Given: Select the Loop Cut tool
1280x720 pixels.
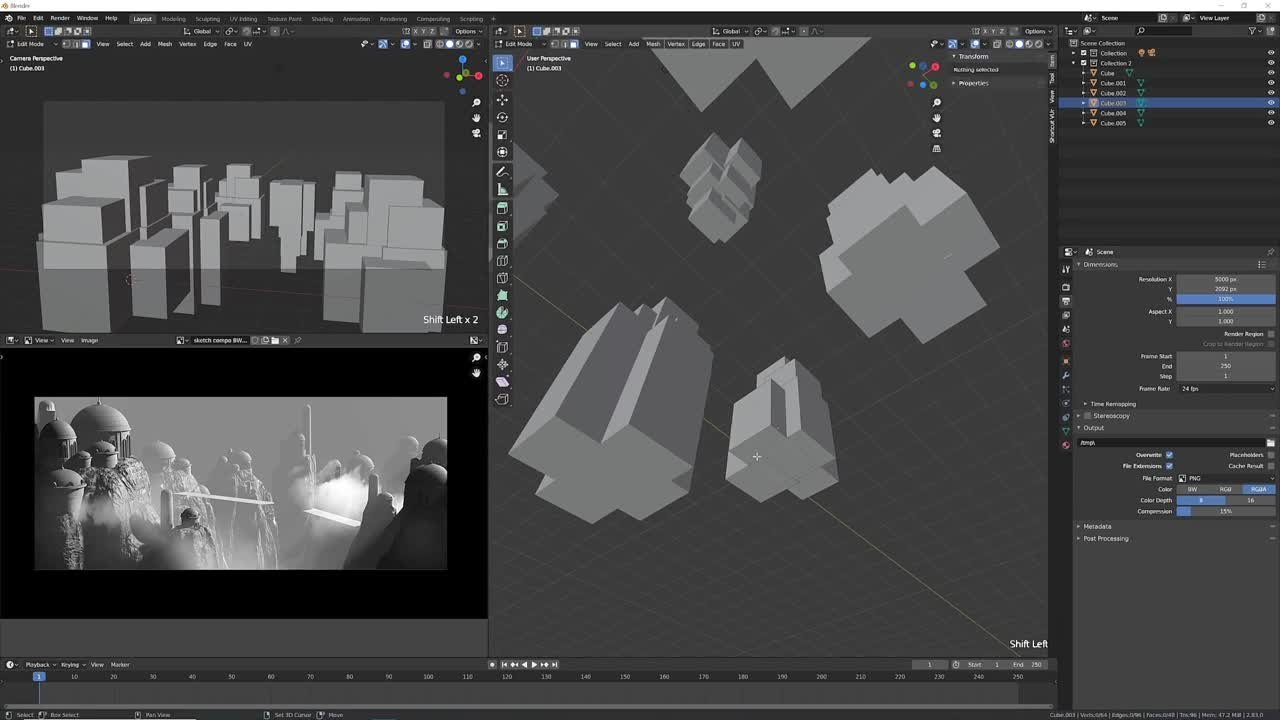Looking at the screenshot, I should pos(502,261).
